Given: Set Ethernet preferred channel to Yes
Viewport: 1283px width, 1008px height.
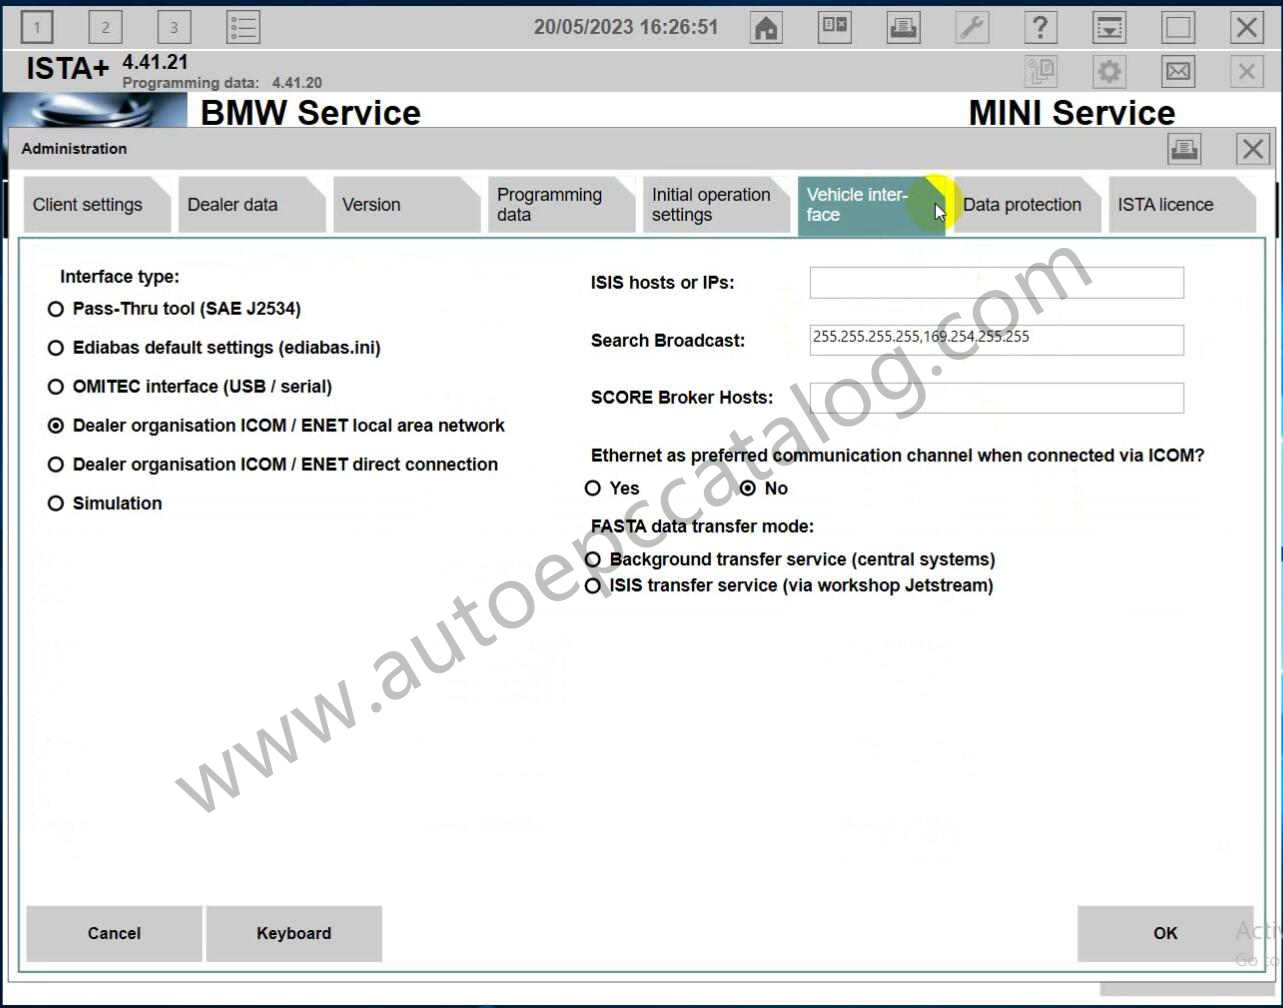Looking at the screenshot, I should [x=593, y=488].
